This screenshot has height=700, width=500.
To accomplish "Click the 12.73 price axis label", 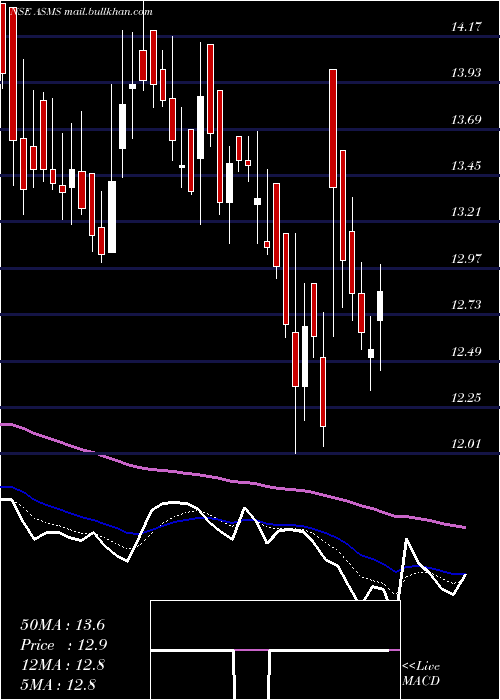I will [466, 305].
